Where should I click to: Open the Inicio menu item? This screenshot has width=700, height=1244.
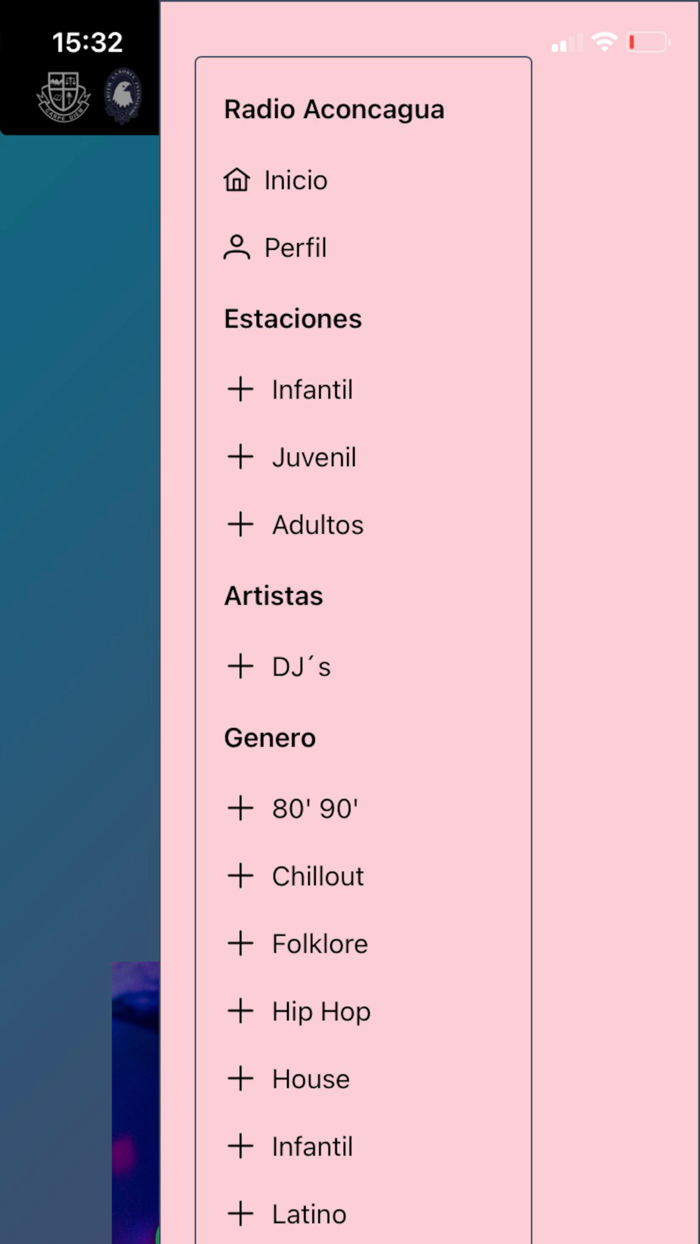(295, 180)
